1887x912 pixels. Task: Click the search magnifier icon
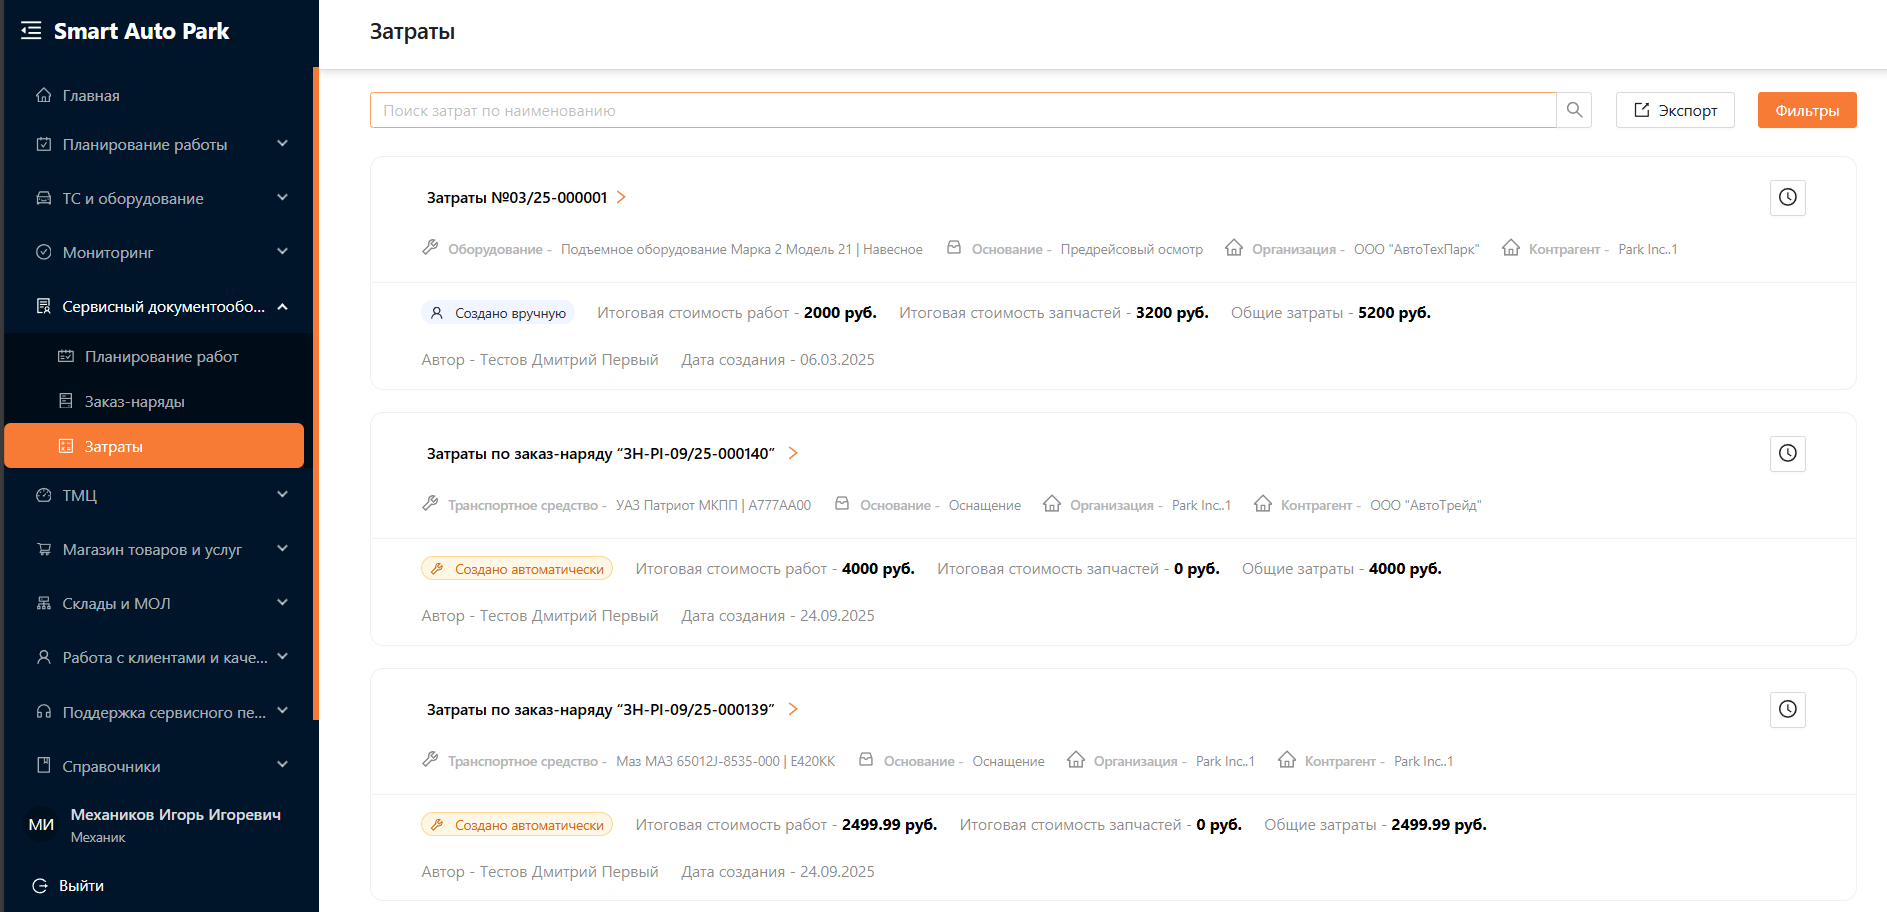click(x=1574, y=110)
